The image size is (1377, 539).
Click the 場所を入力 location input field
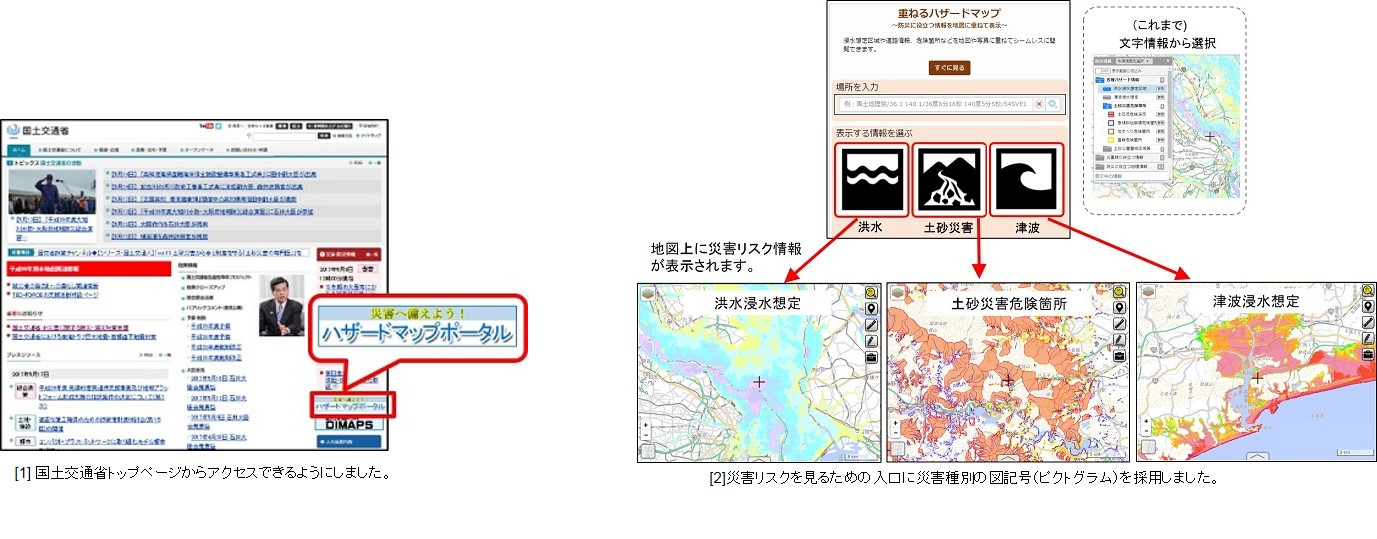pos(936,104)
